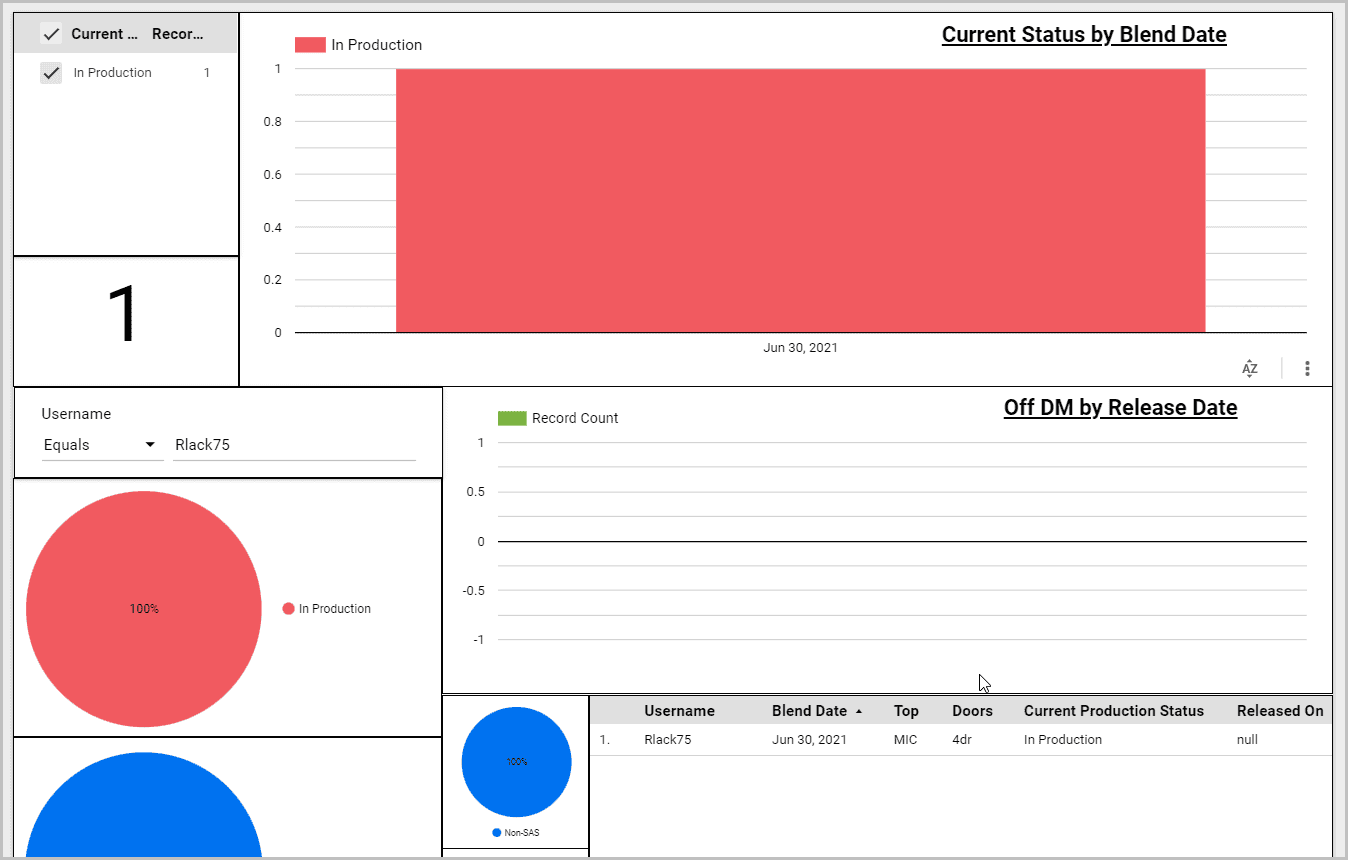
Task: Click the small blue Non-SAS pie chart
Action: (x=516, y=762)
